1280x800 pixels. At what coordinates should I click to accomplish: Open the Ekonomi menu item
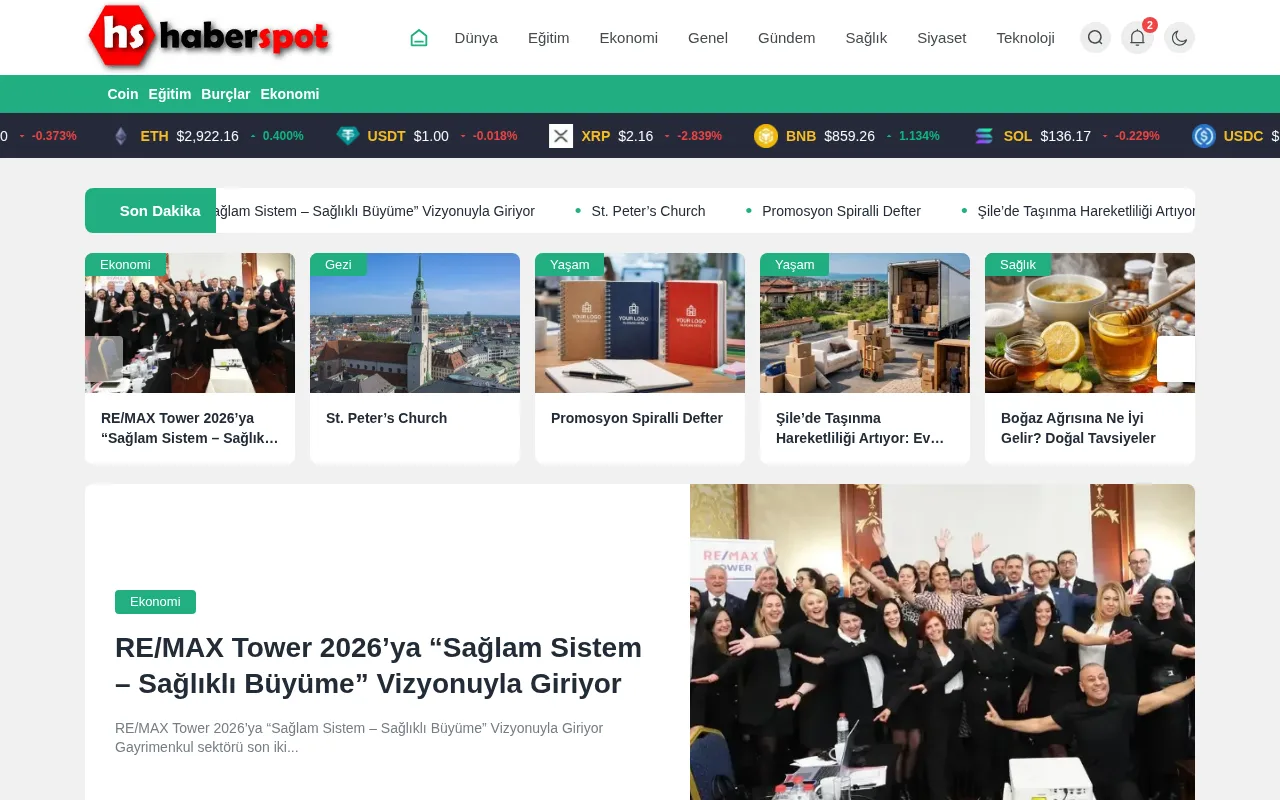click(628, 37)
